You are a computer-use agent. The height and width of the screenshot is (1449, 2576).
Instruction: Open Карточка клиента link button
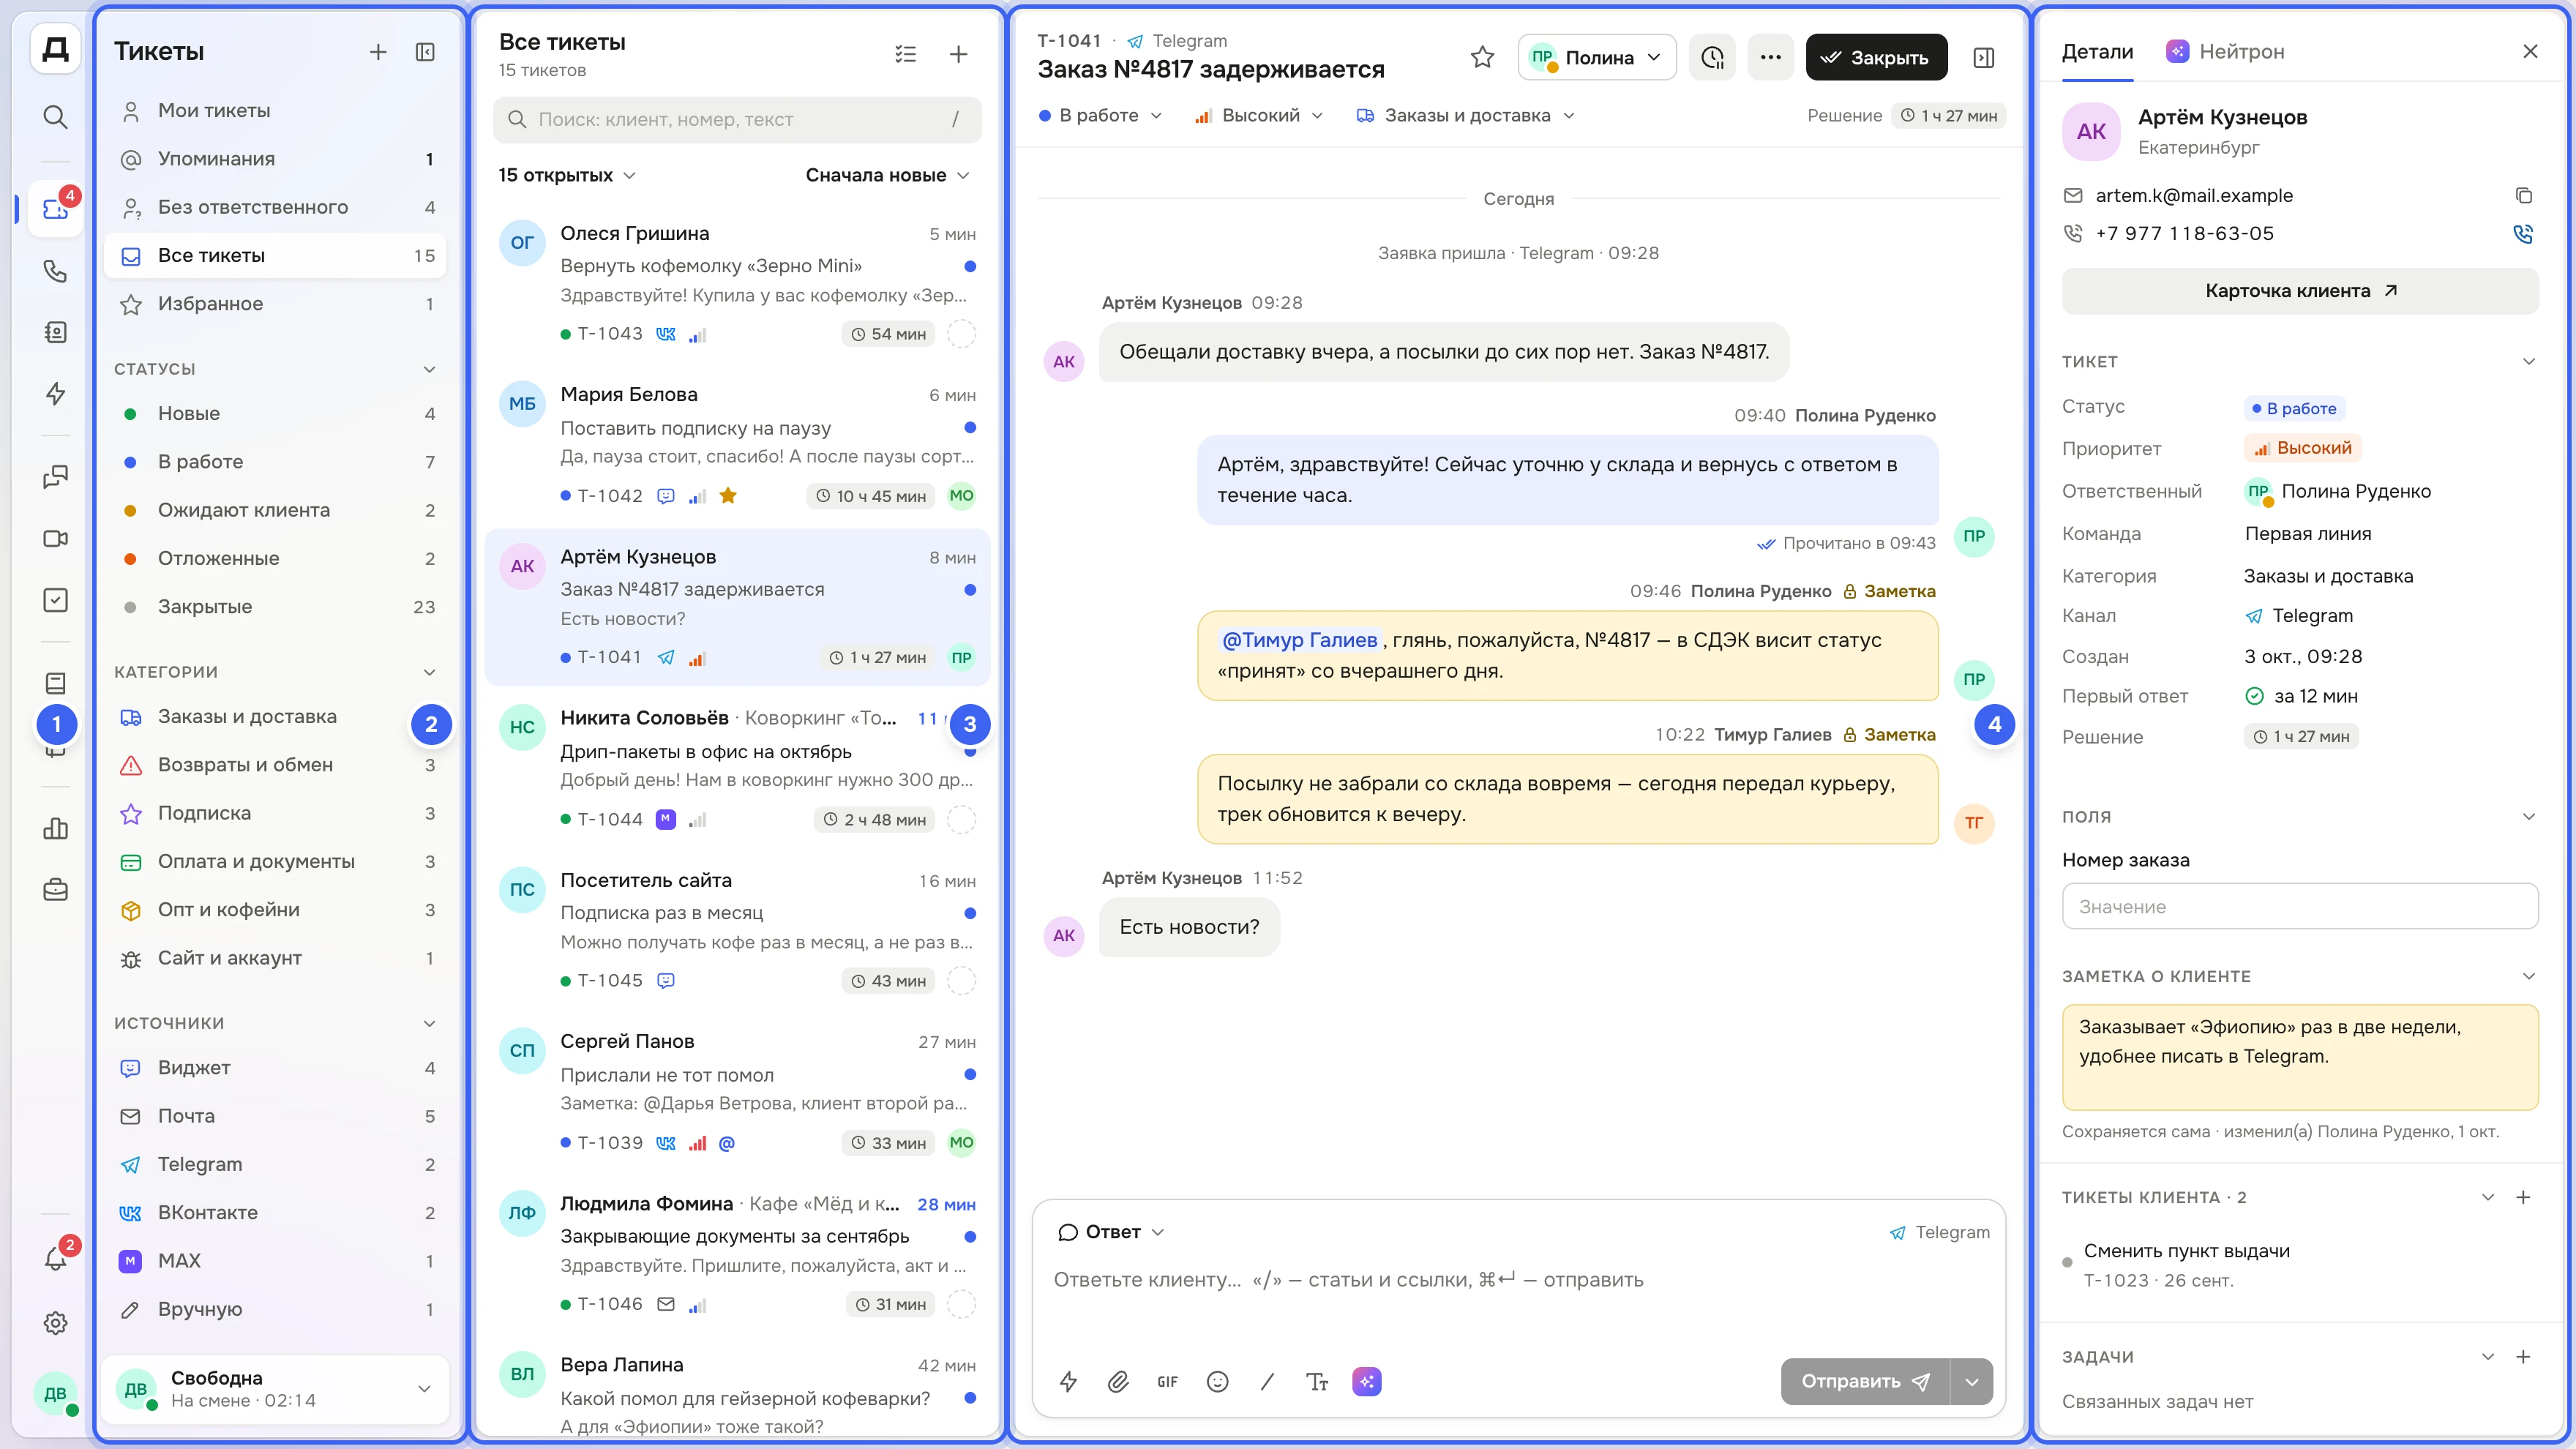2300,291
